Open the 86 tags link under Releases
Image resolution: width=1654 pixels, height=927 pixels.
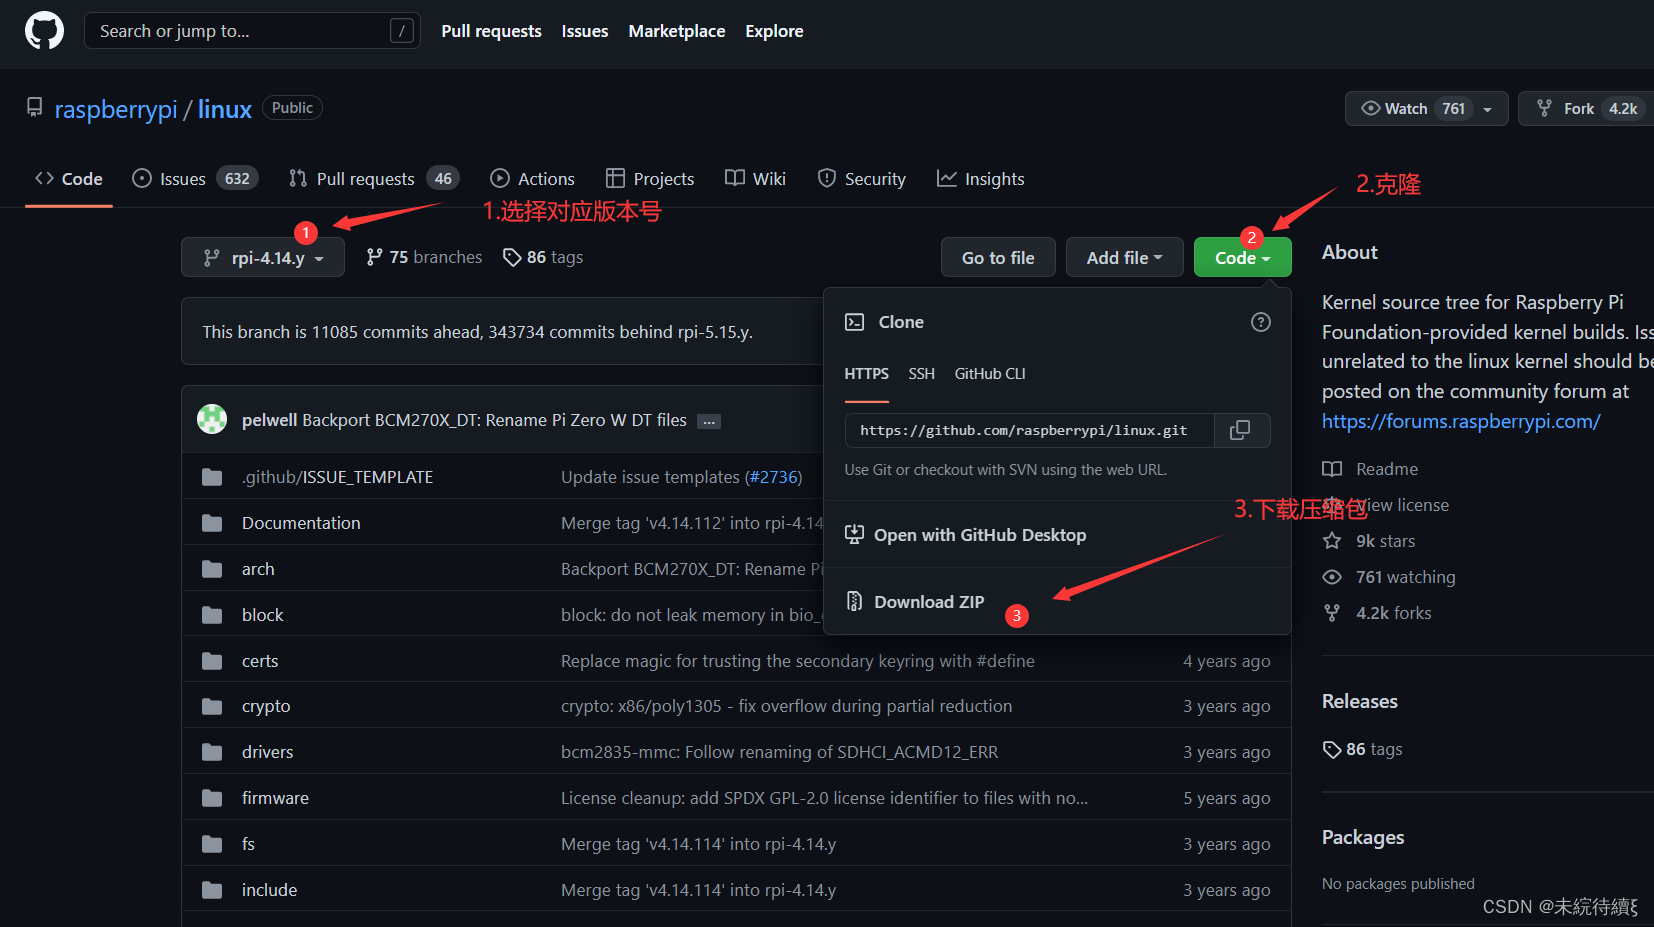(x=1363, y=749)
